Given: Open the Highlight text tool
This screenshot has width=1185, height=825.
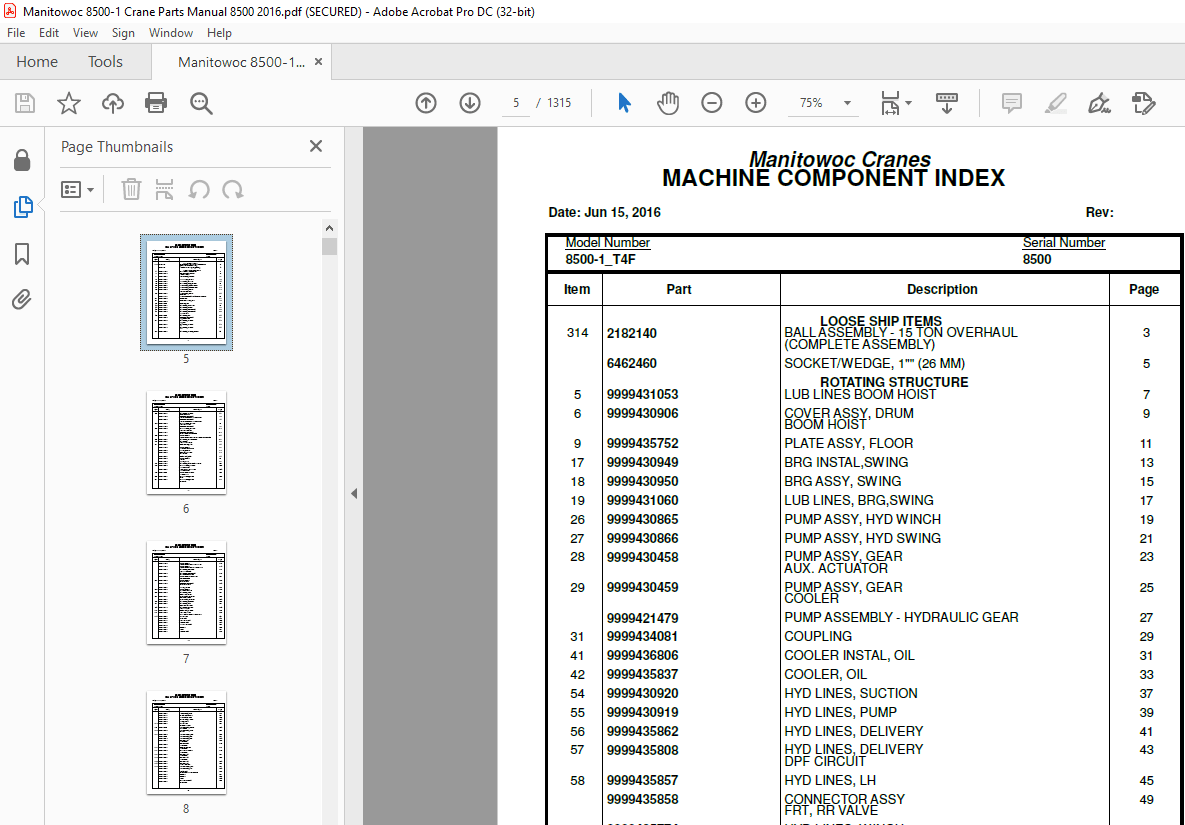Looking at the screenshot, I should coord(1055,102).
